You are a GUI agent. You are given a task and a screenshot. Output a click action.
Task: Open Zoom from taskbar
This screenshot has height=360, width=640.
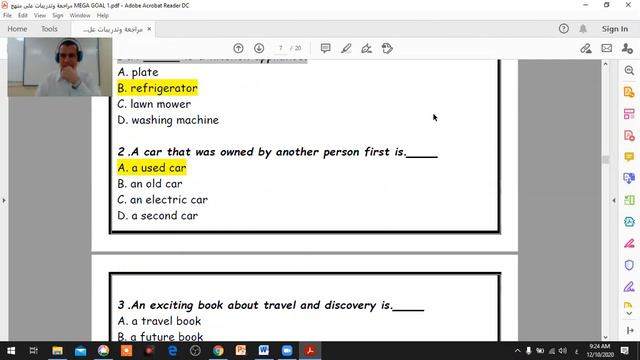(x=287, y=351)
